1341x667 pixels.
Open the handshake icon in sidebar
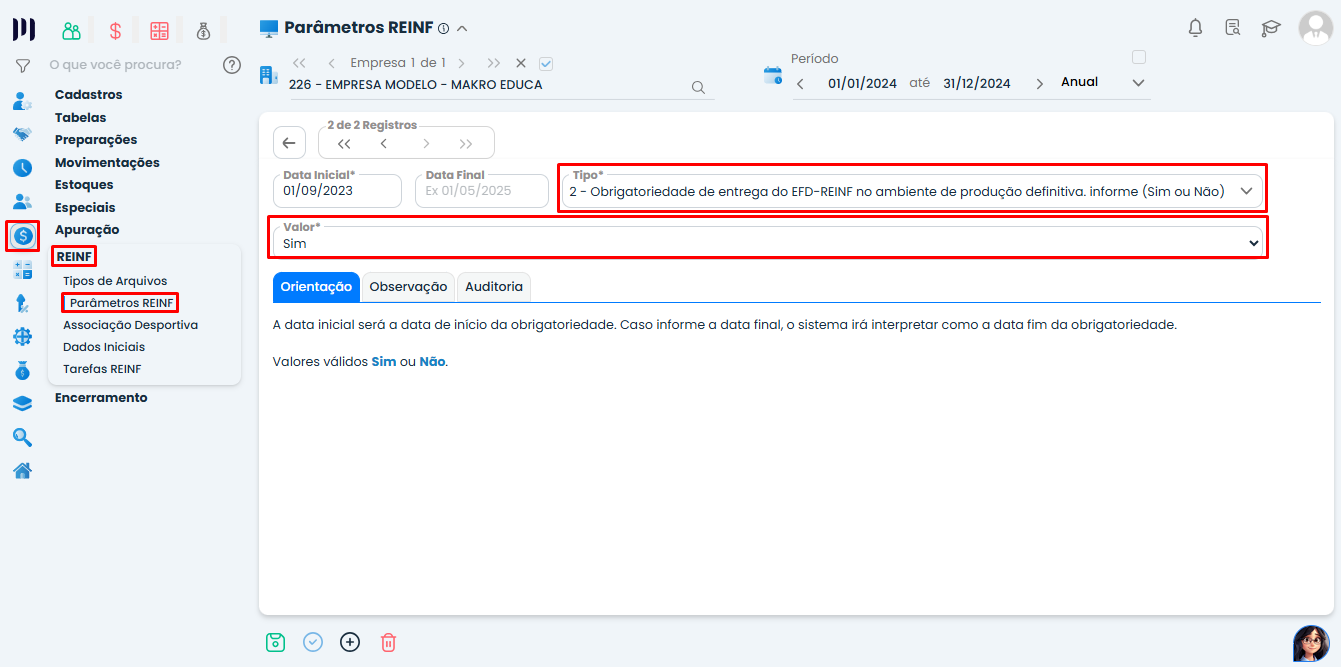[22, 134]
